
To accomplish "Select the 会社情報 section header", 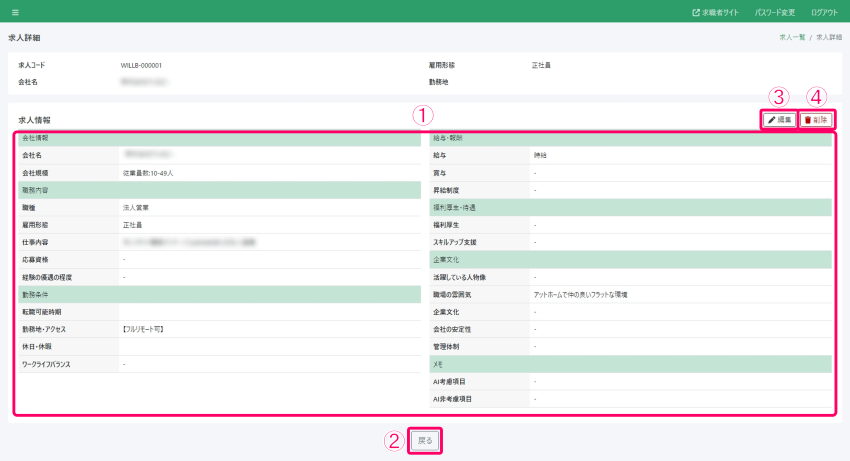I will click(x=42, y=138).
